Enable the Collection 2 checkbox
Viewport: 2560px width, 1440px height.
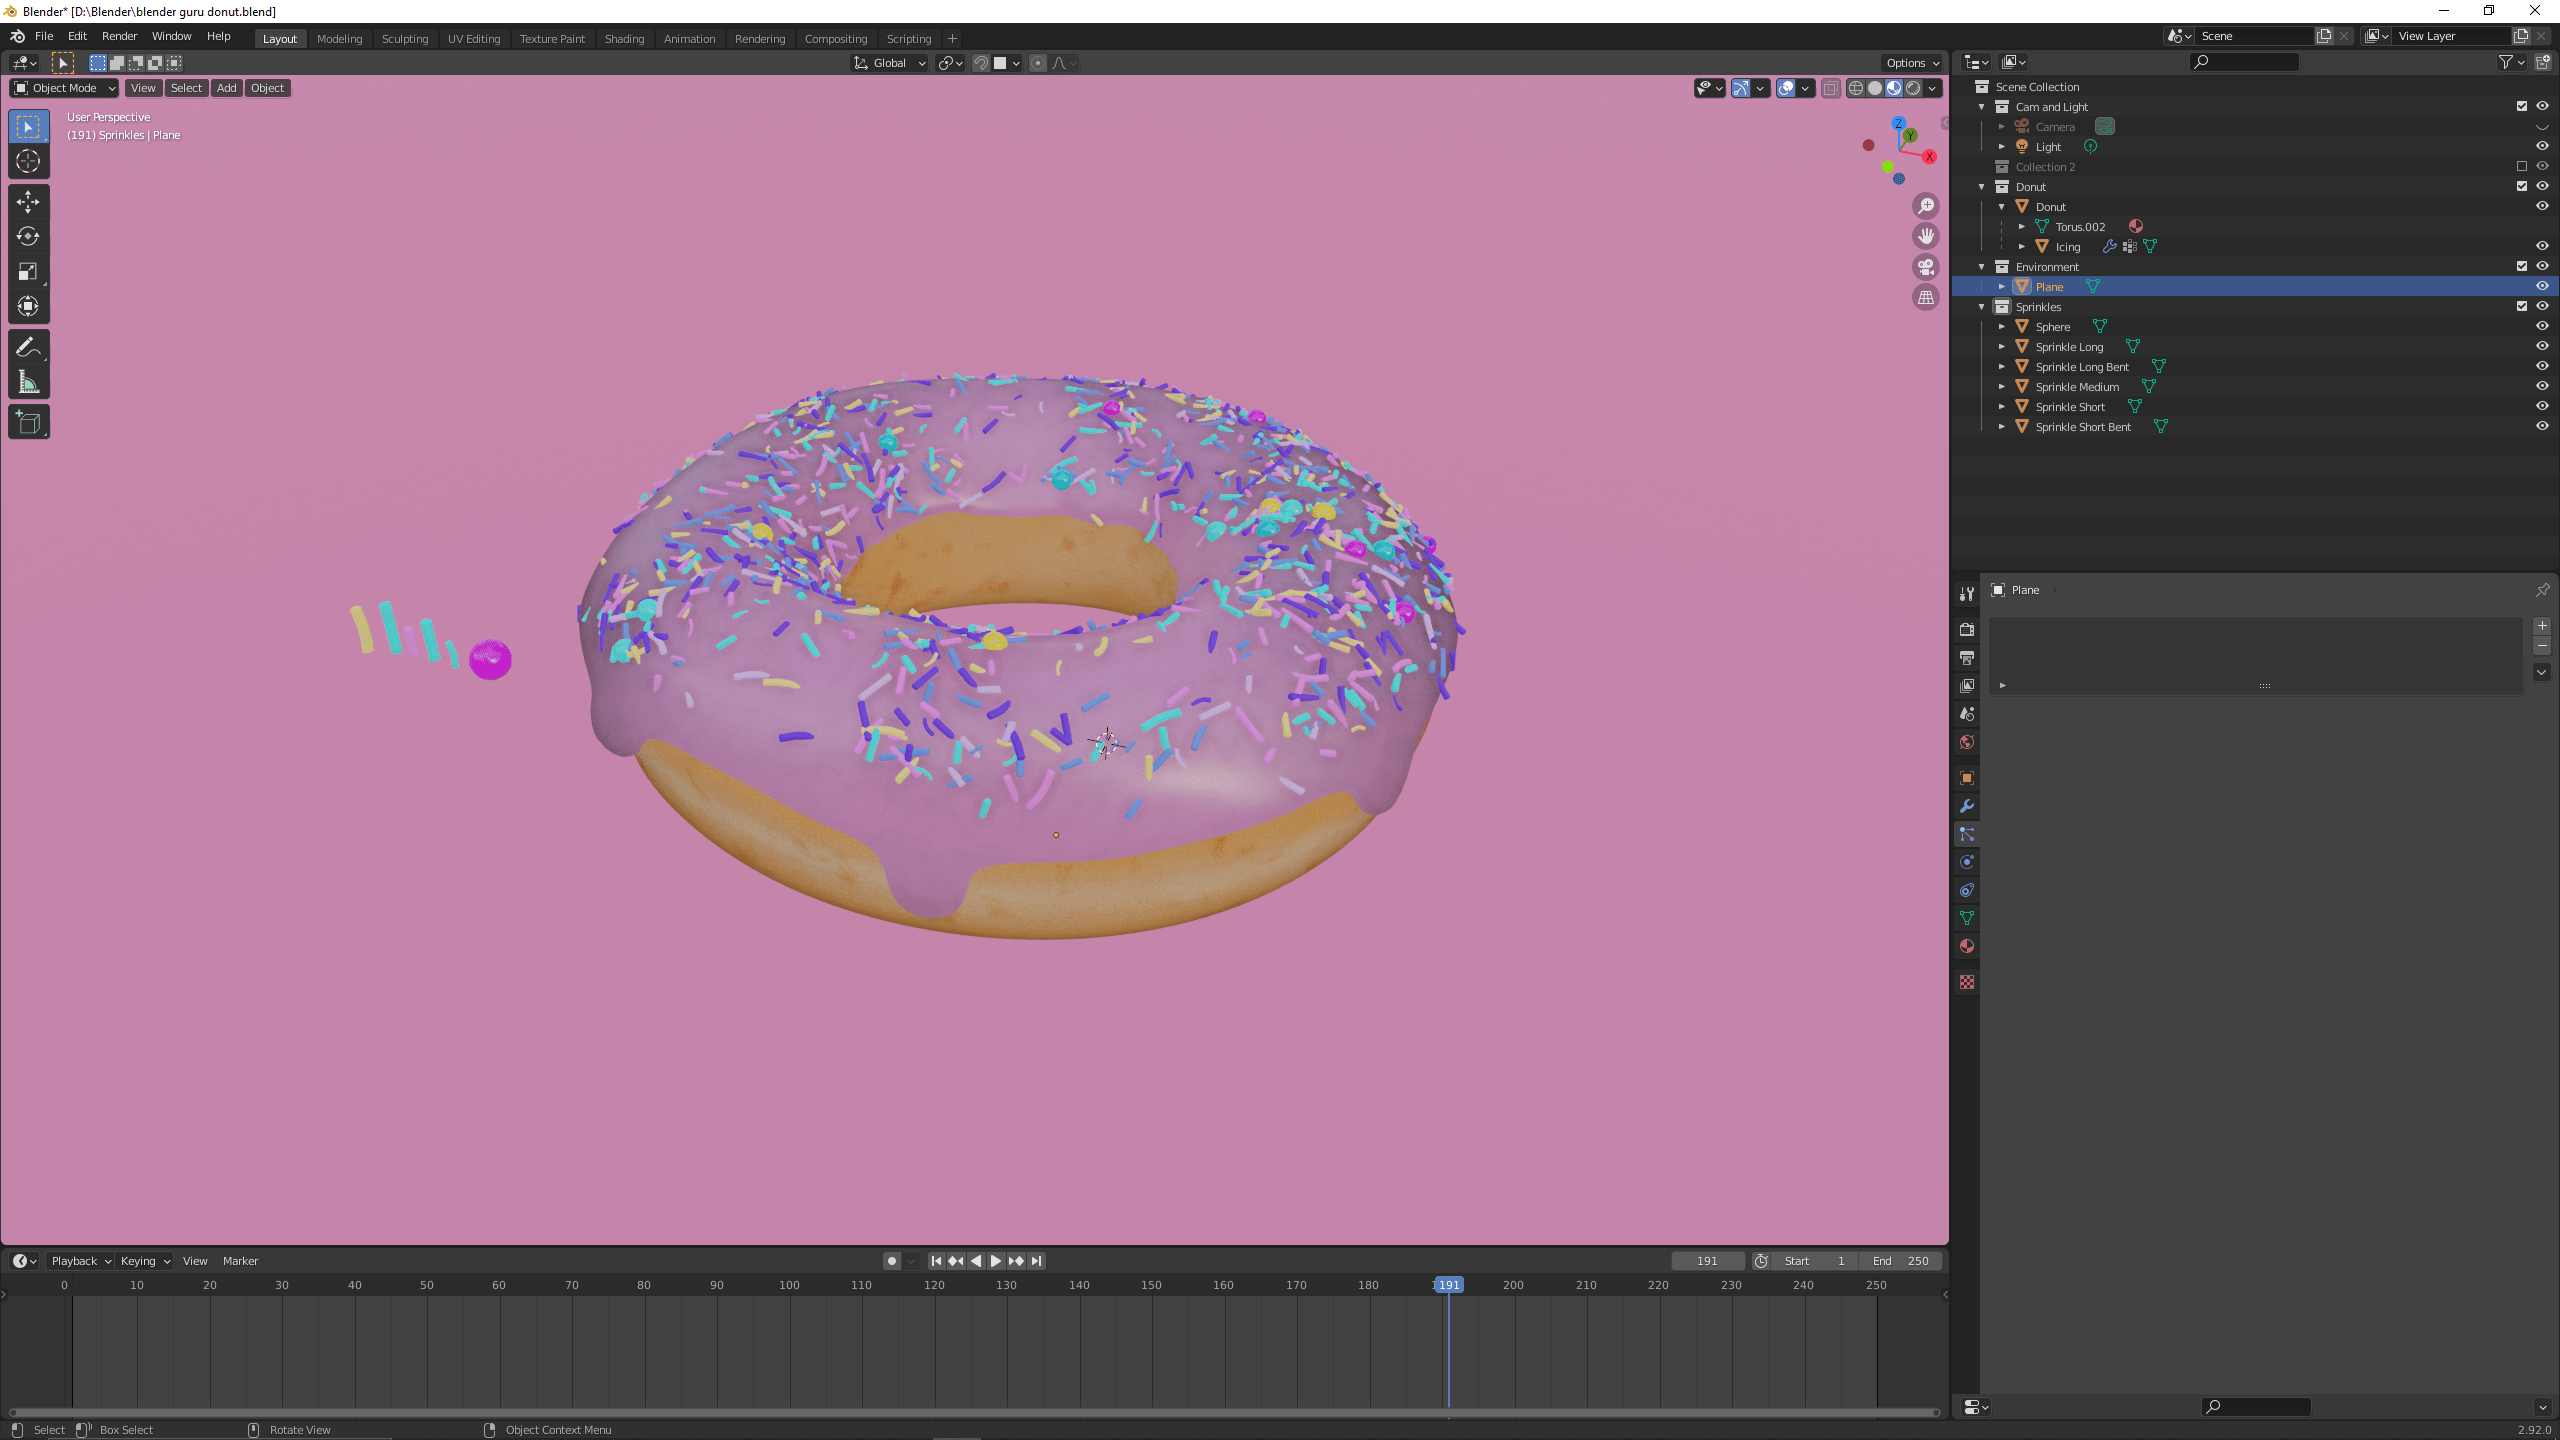pyautogui.click(x=2522, y=166)
